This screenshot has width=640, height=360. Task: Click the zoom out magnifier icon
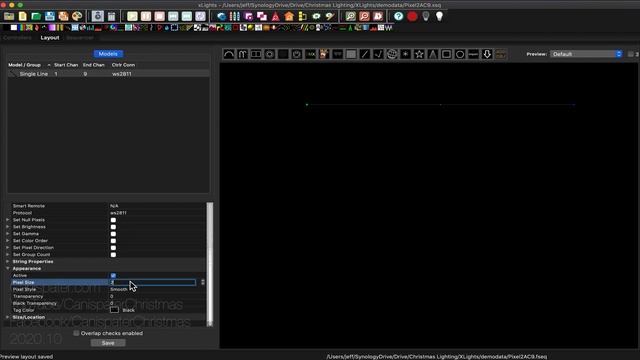click(x=364, y=16)
